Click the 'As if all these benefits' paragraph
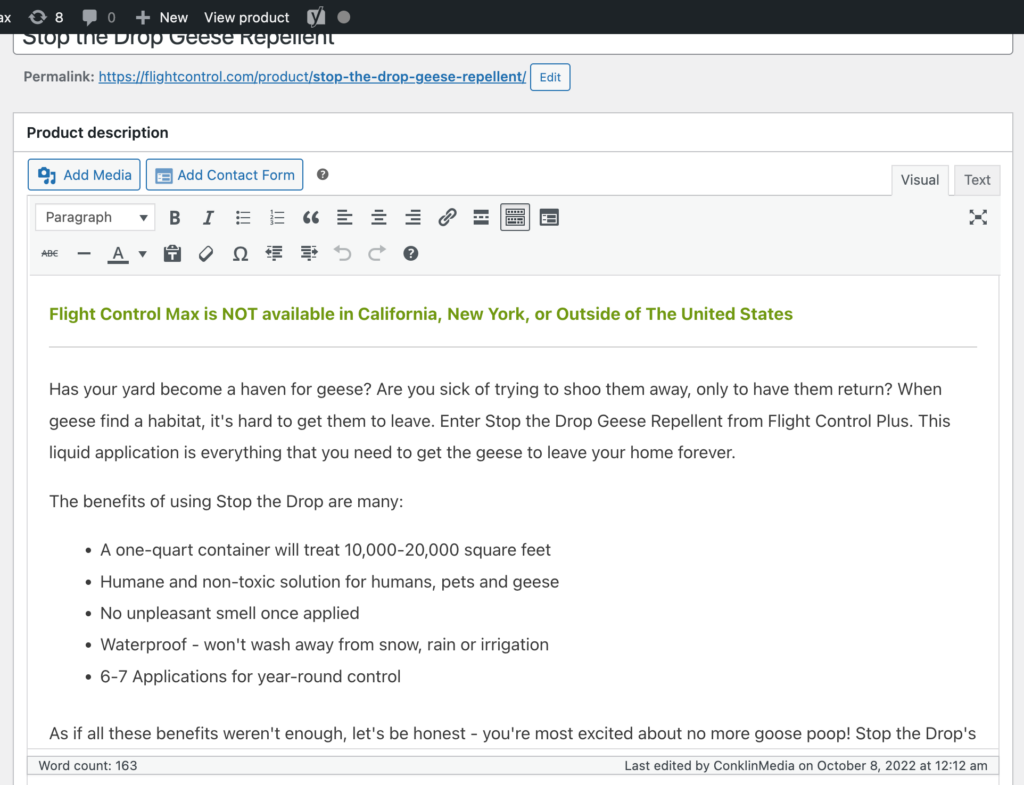Screen dimensions: 1024x785 [513, 733]
